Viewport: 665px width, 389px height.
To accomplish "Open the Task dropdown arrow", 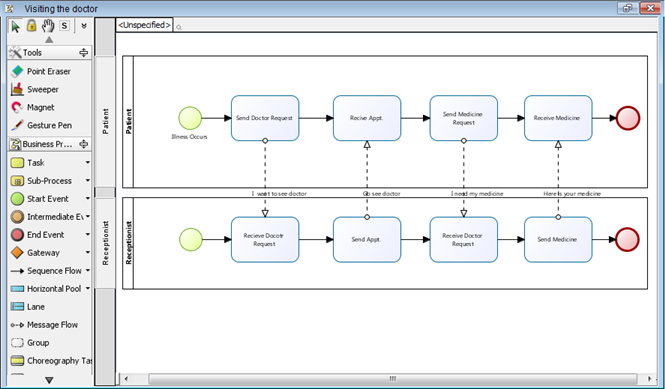I will 87,162.
